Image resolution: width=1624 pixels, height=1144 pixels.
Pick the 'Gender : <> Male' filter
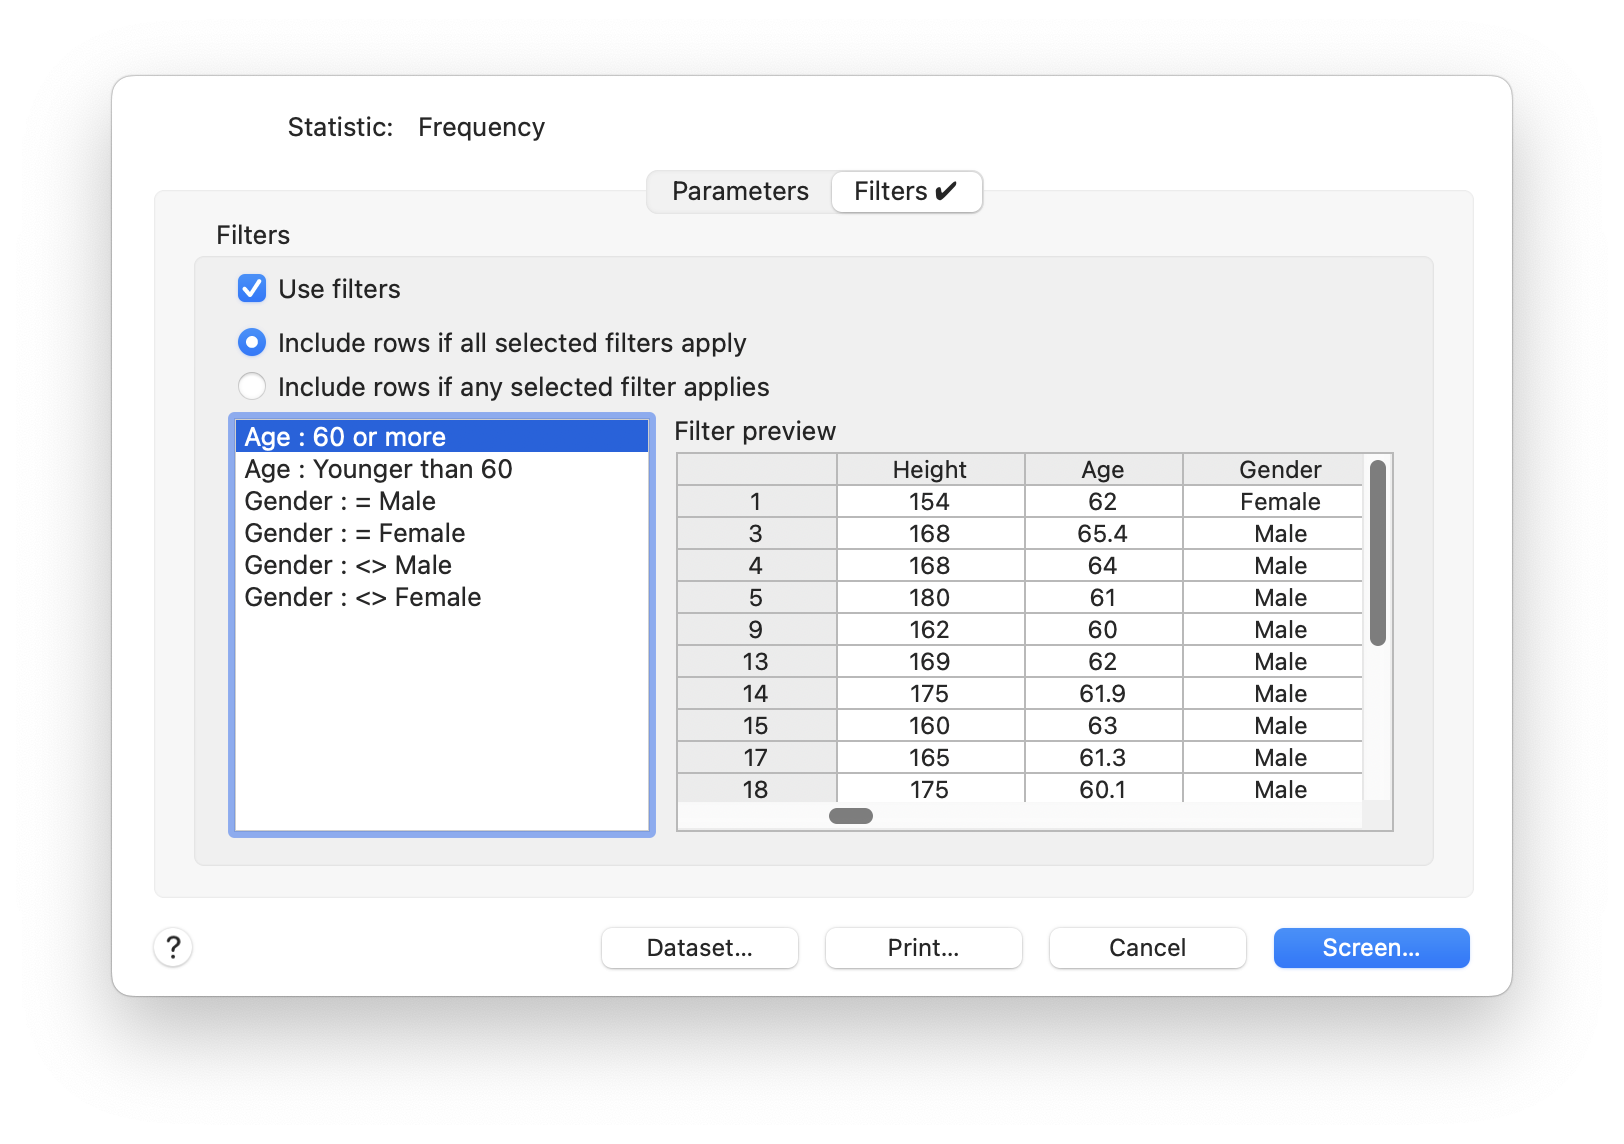click(x=348, y=565)
